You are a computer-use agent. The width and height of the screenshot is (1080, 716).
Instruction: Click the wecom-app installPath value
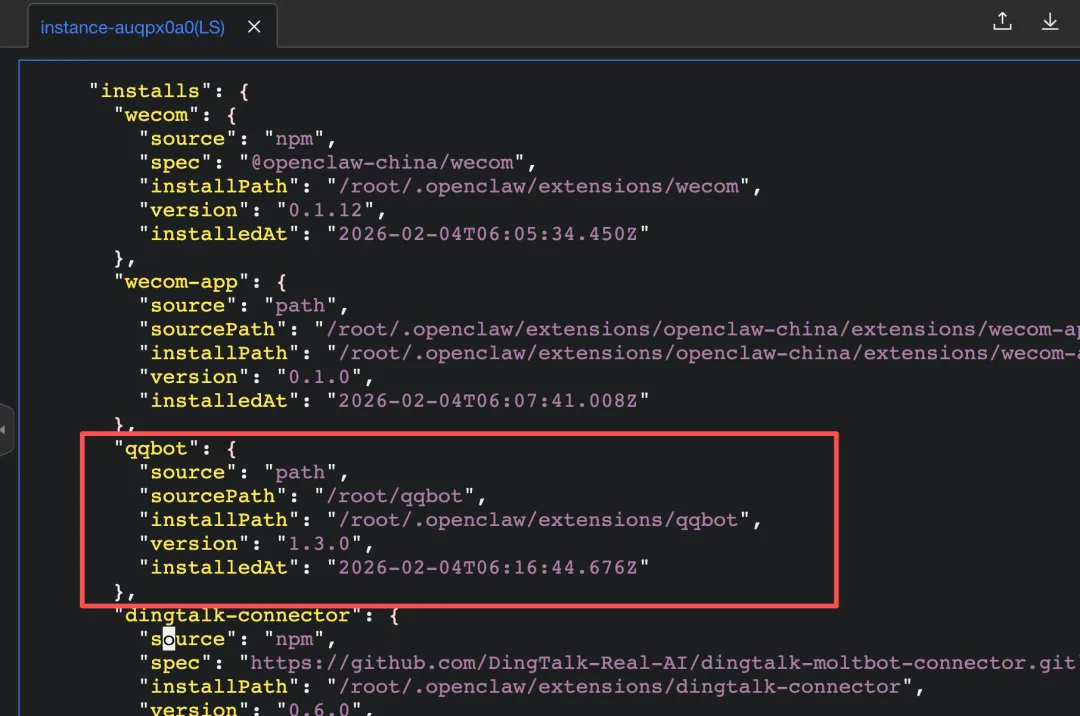[x=703, y=353]
